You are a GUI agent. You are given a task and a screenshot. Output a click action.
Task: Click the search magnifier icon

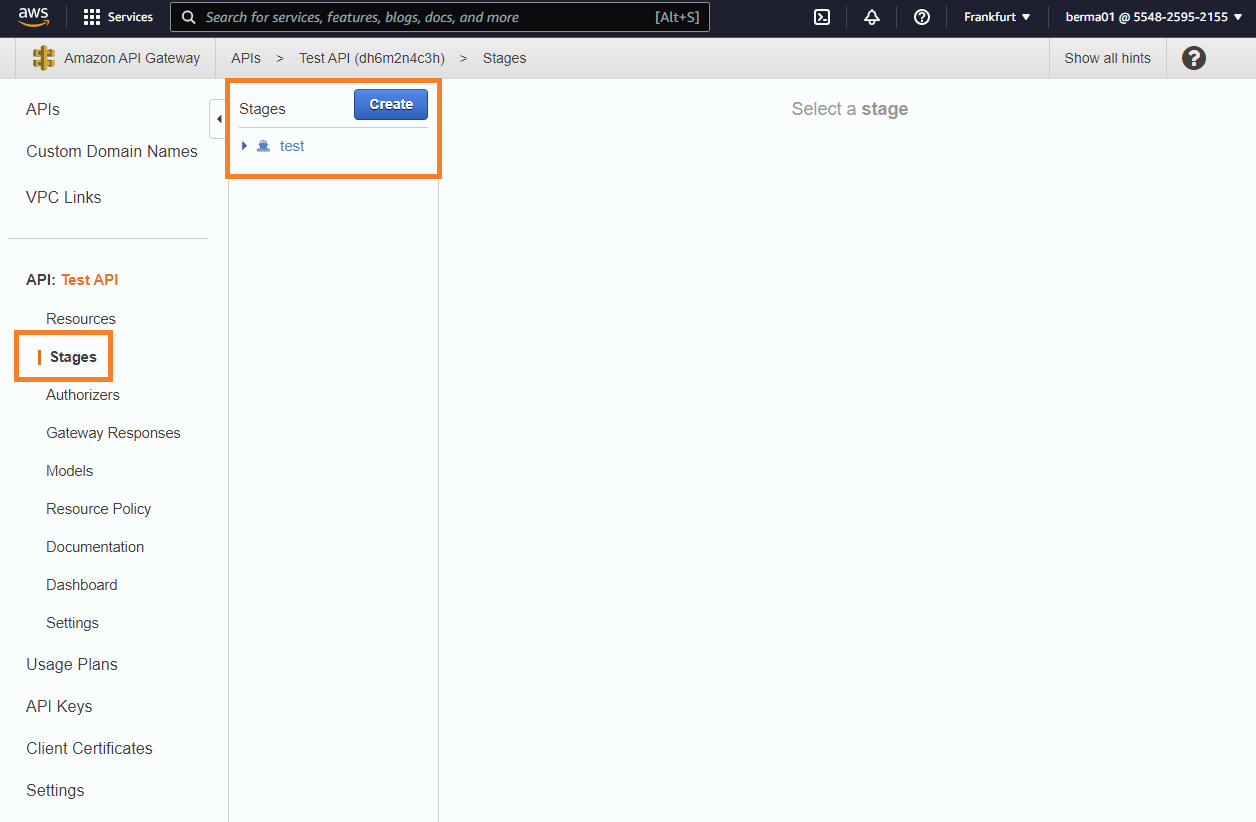189,17
